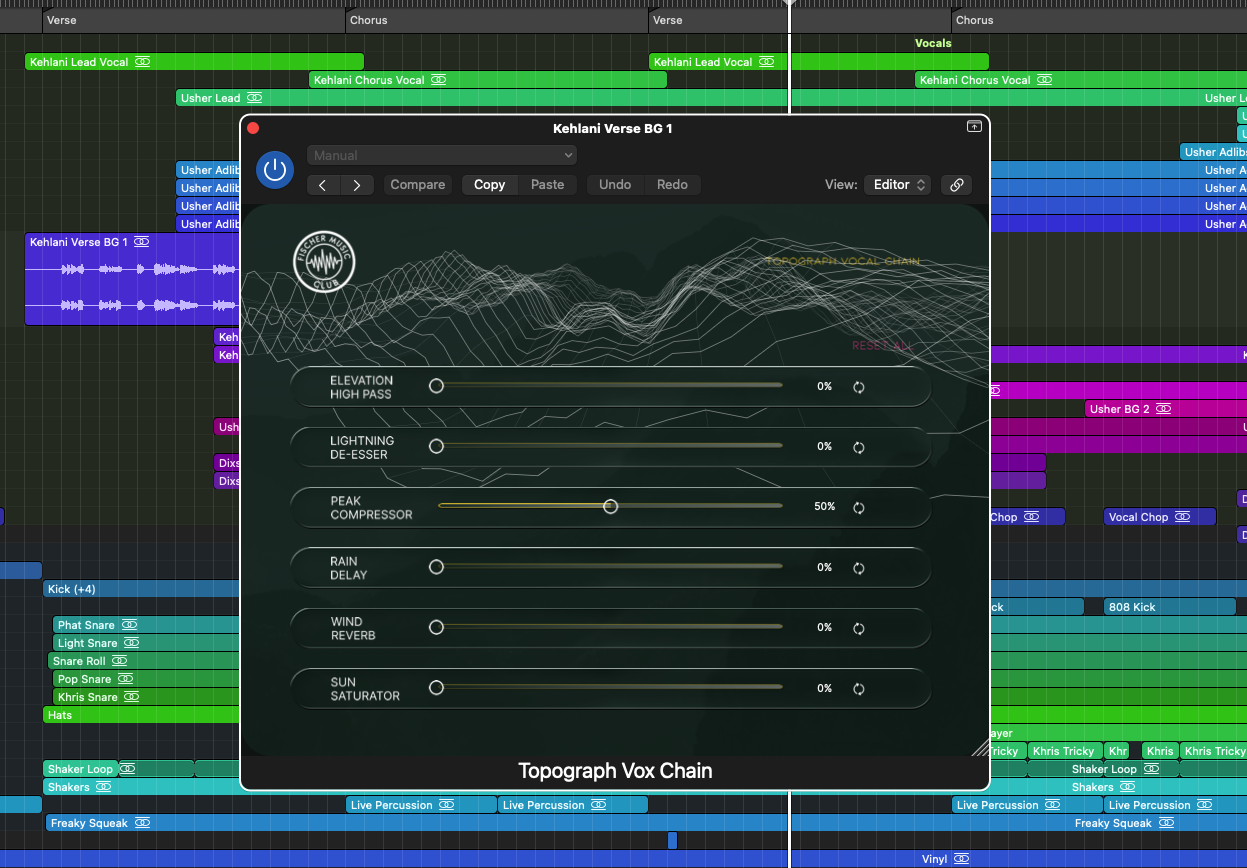The image size is (1247, 868).
Task: Click the Peak Compressor 50% value
Action: [x=824, y=507]
